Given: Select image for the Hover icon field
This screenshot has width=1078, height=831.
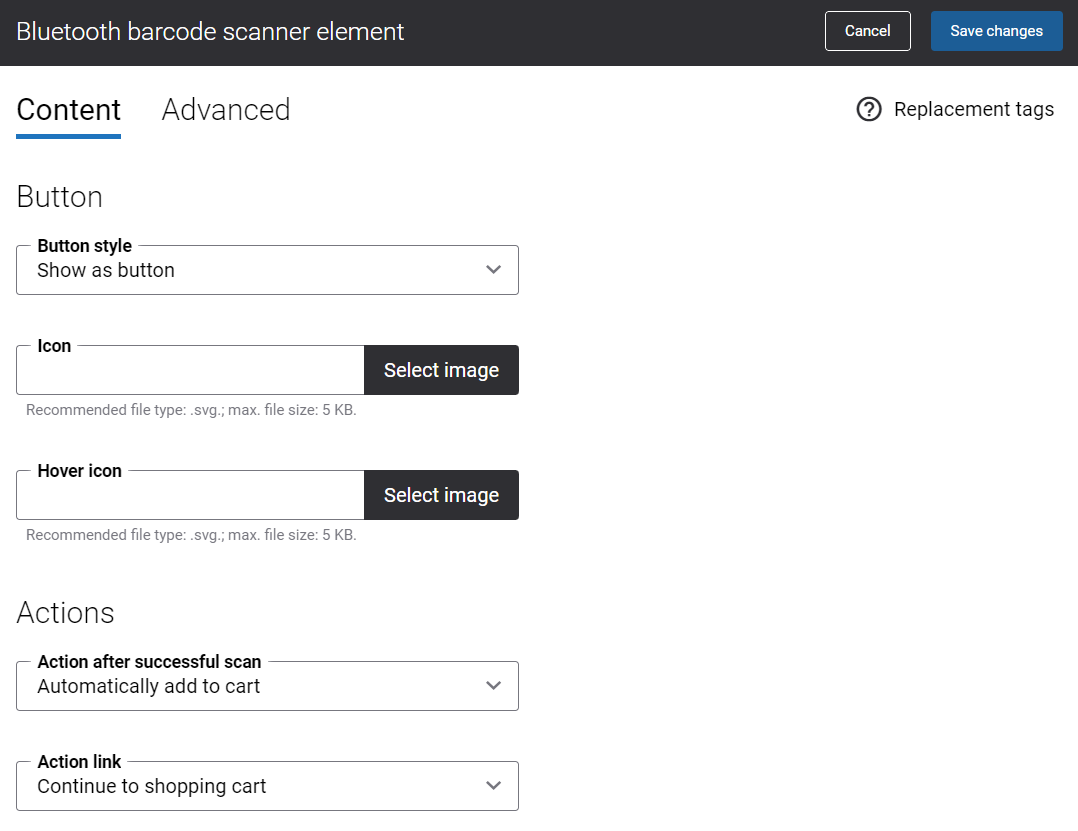Looking at the screenshot, I should pos(441,495).
